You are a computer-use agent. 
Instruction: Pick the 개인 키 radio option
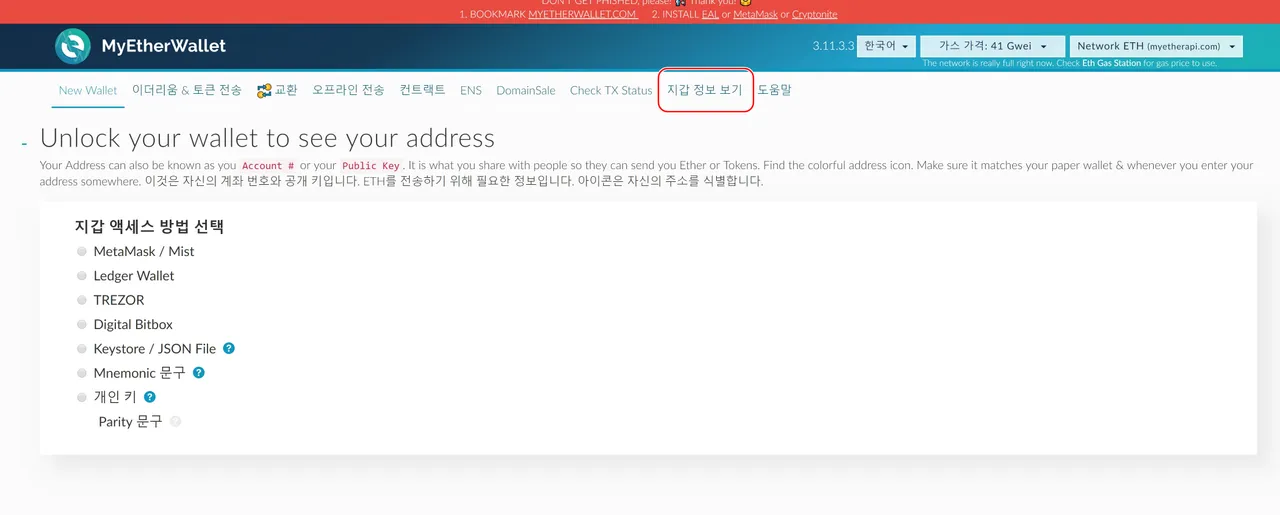pos(82,397)
